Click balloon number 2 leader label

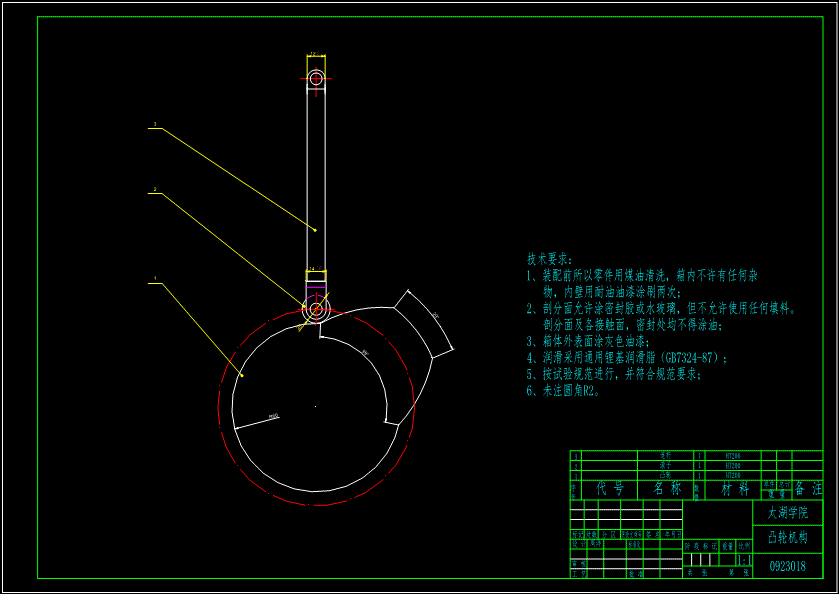click(x=155, y=189)
